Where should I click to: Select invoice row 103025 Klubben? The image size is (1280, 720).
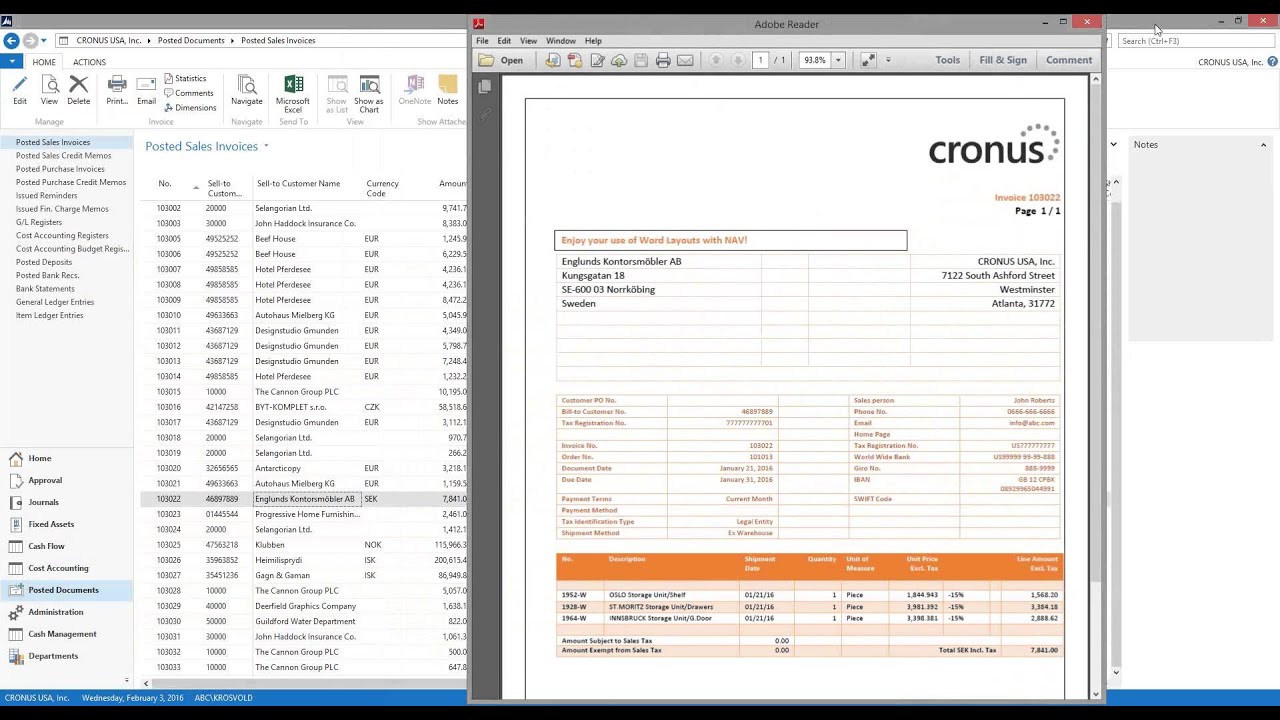305,545
